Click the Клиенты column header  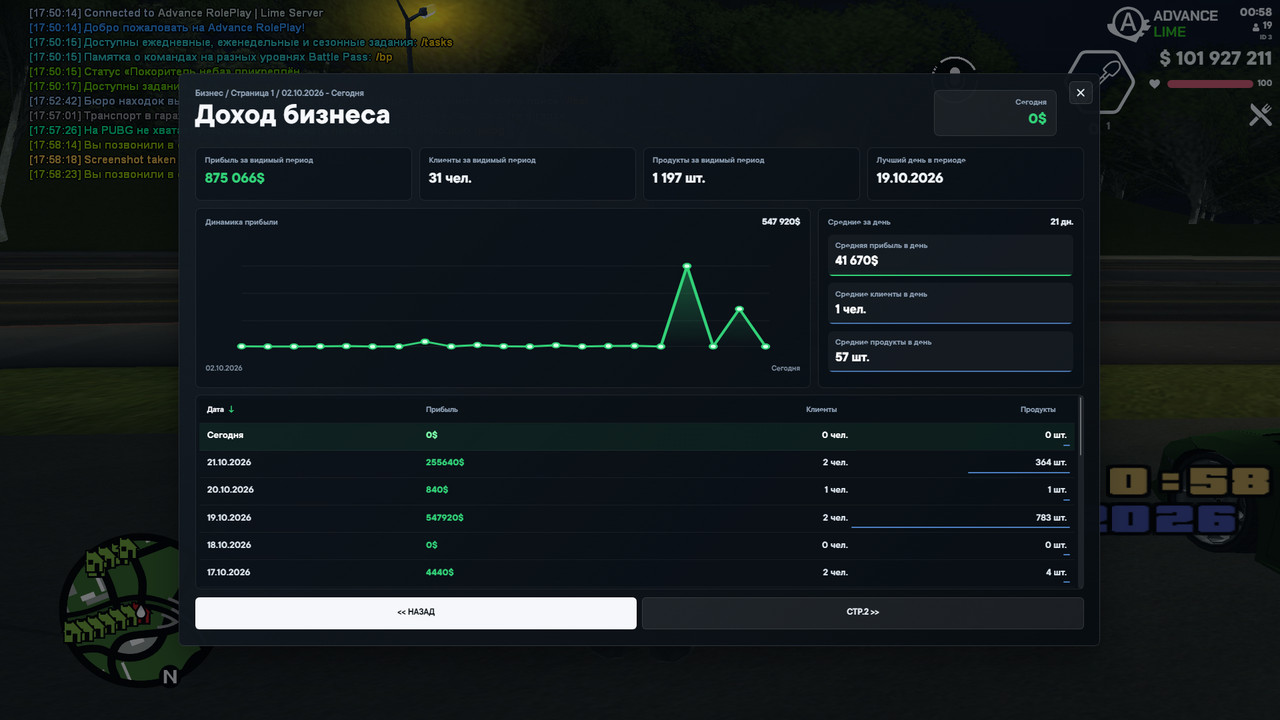(x=822, y=410)
